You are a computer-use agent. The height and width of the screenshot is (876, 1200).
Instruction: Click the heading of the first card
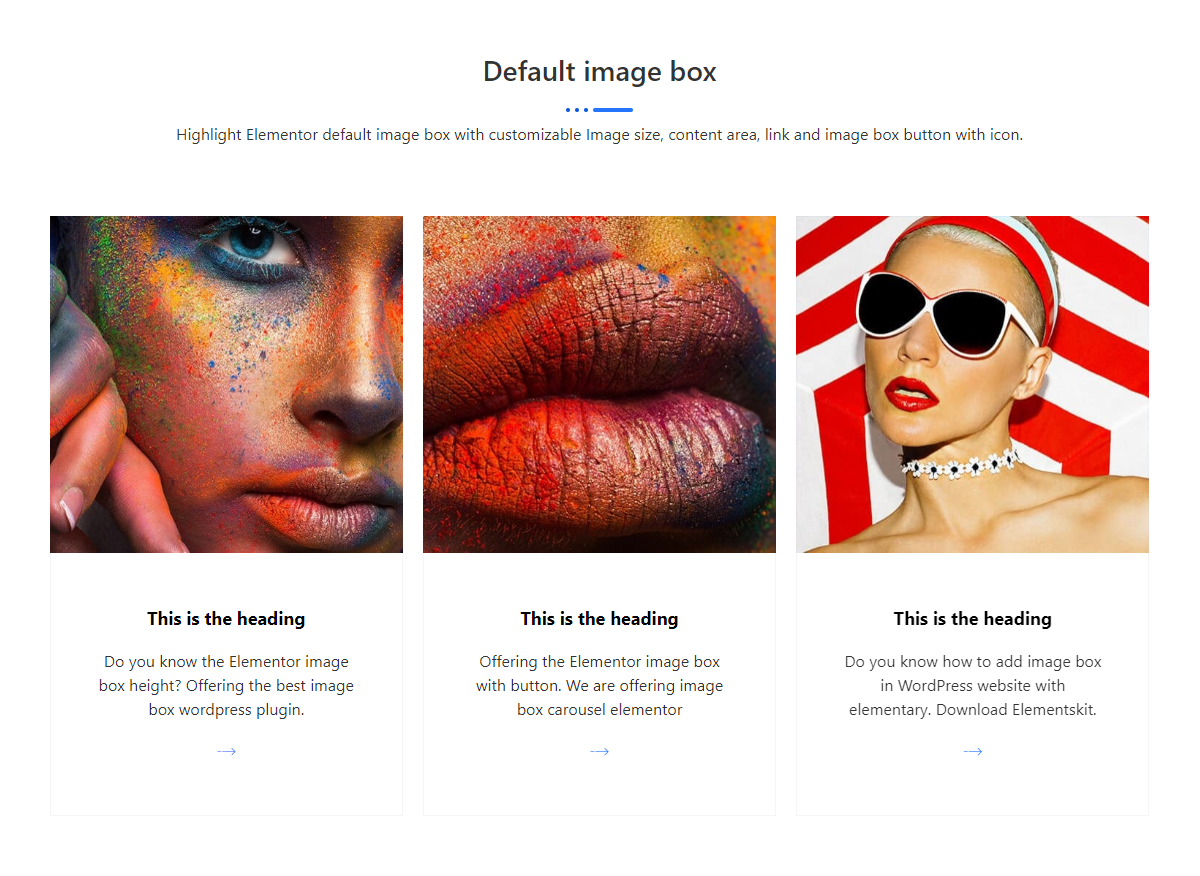point(226,619)
